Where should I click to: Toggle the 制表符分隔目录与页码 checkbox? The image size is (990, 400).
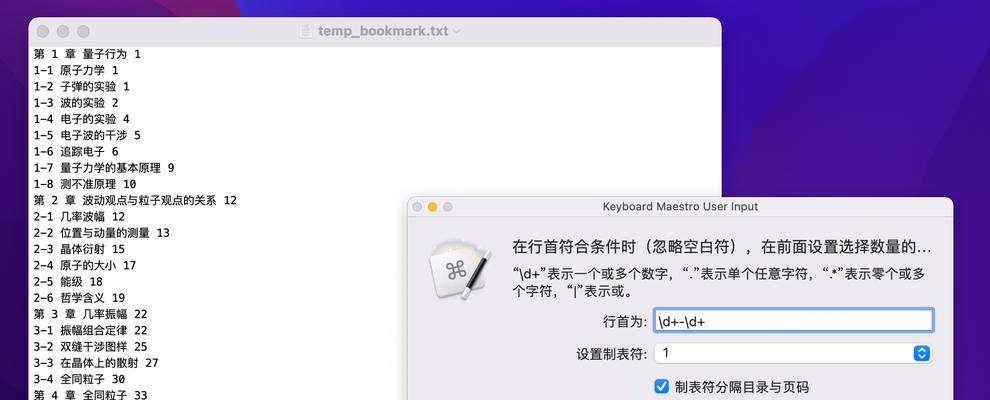pyautogui.click(x=661, y=386)
